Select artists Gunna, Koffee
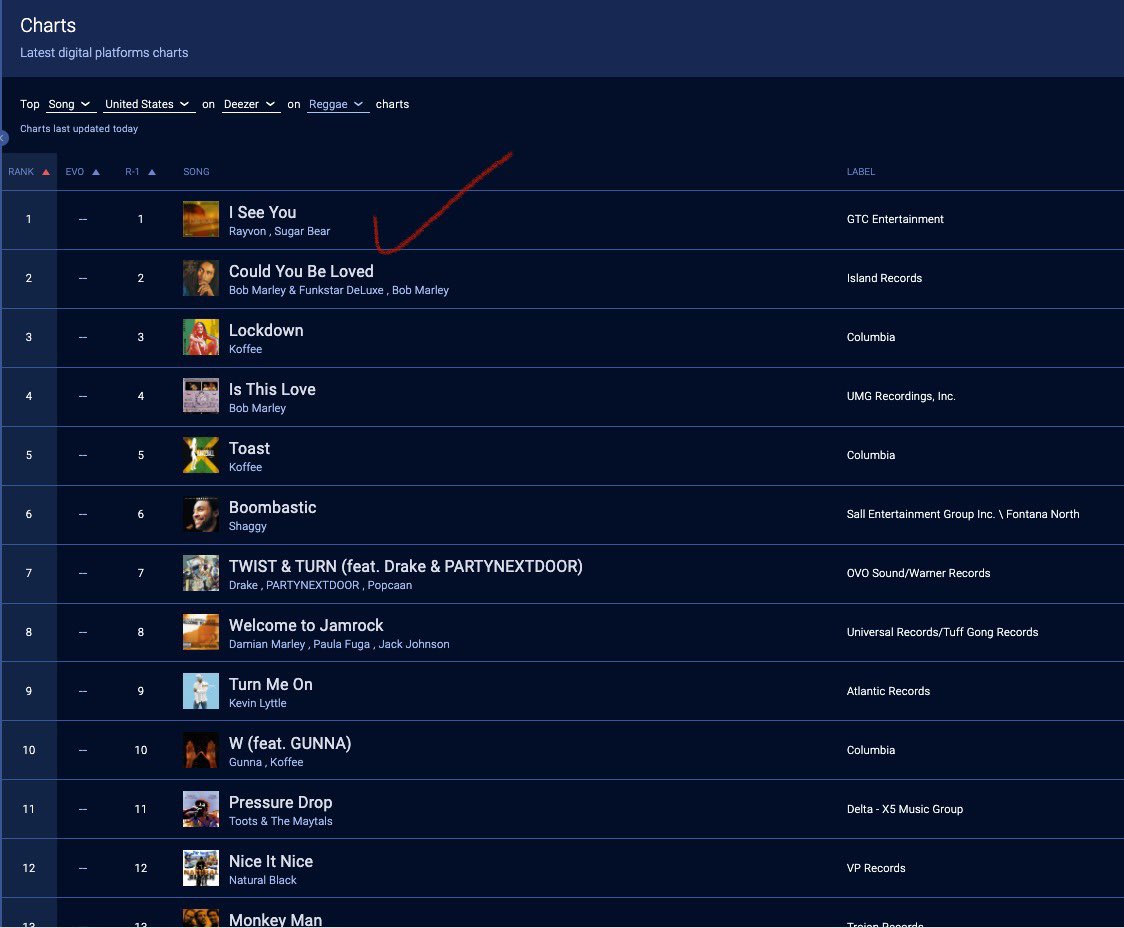Viewport: 1124px width, 928px height. tap(266, 762)
